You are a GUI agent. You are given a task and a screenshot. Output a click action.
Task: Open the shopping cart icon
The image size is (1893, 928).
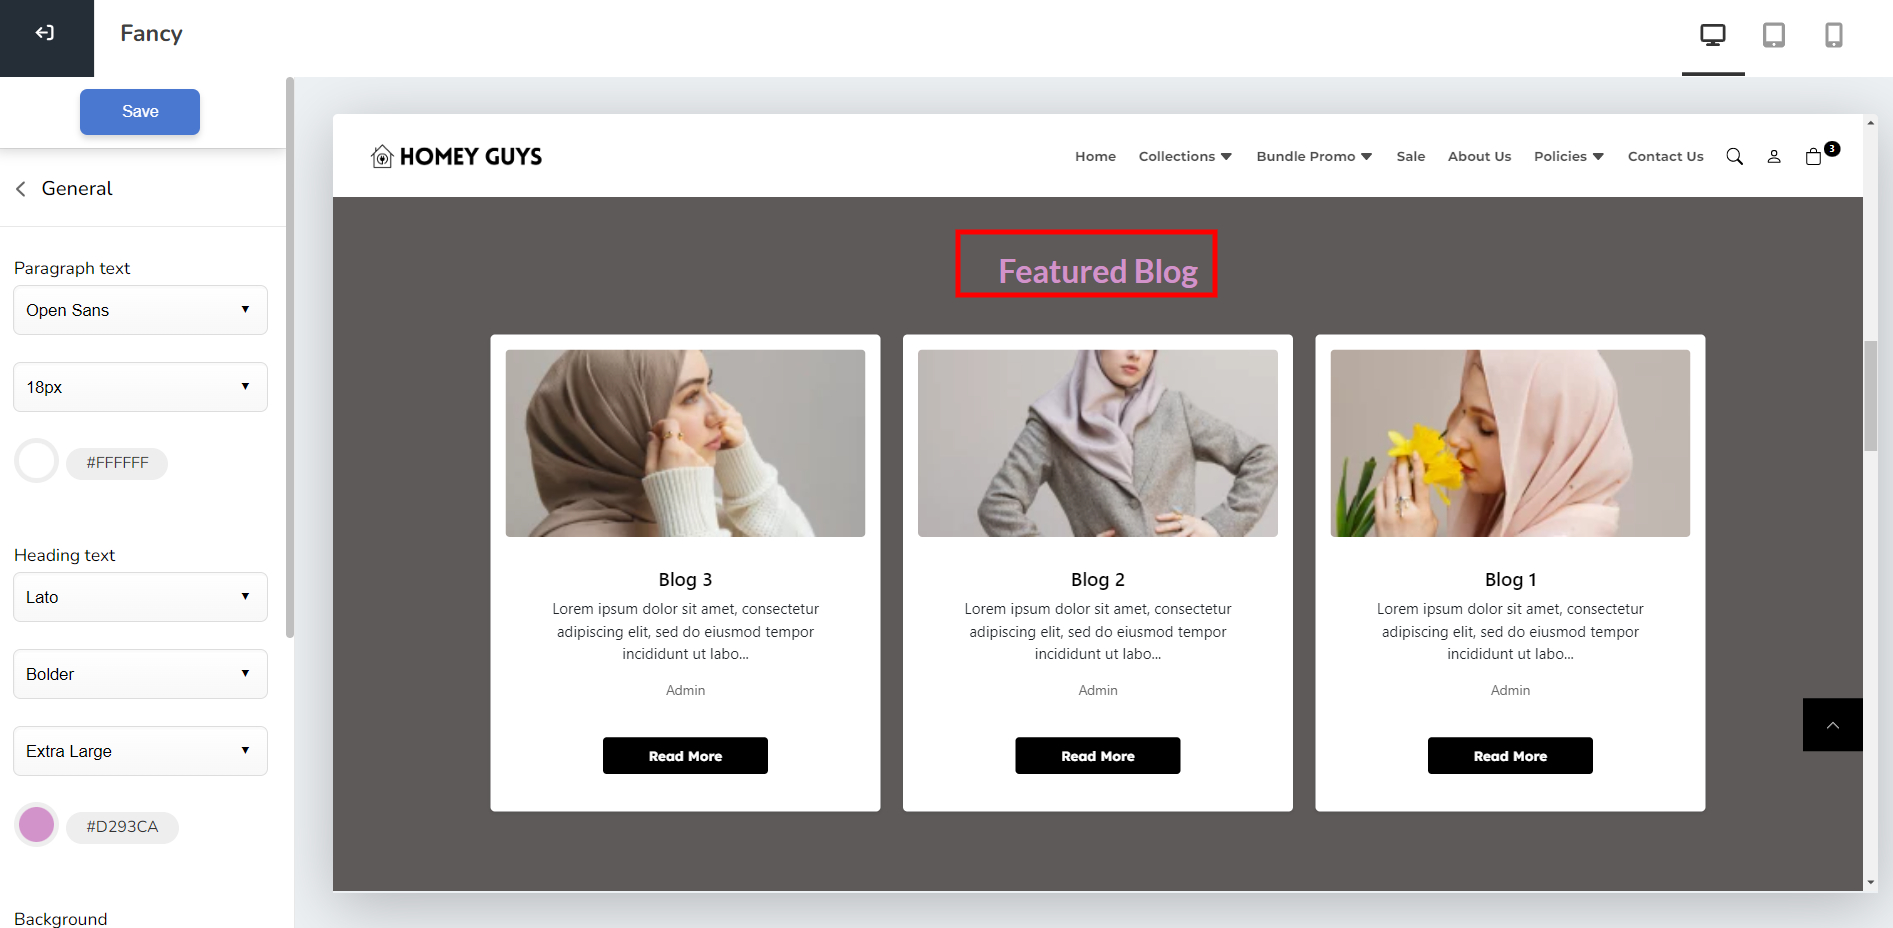[1814, 157]
